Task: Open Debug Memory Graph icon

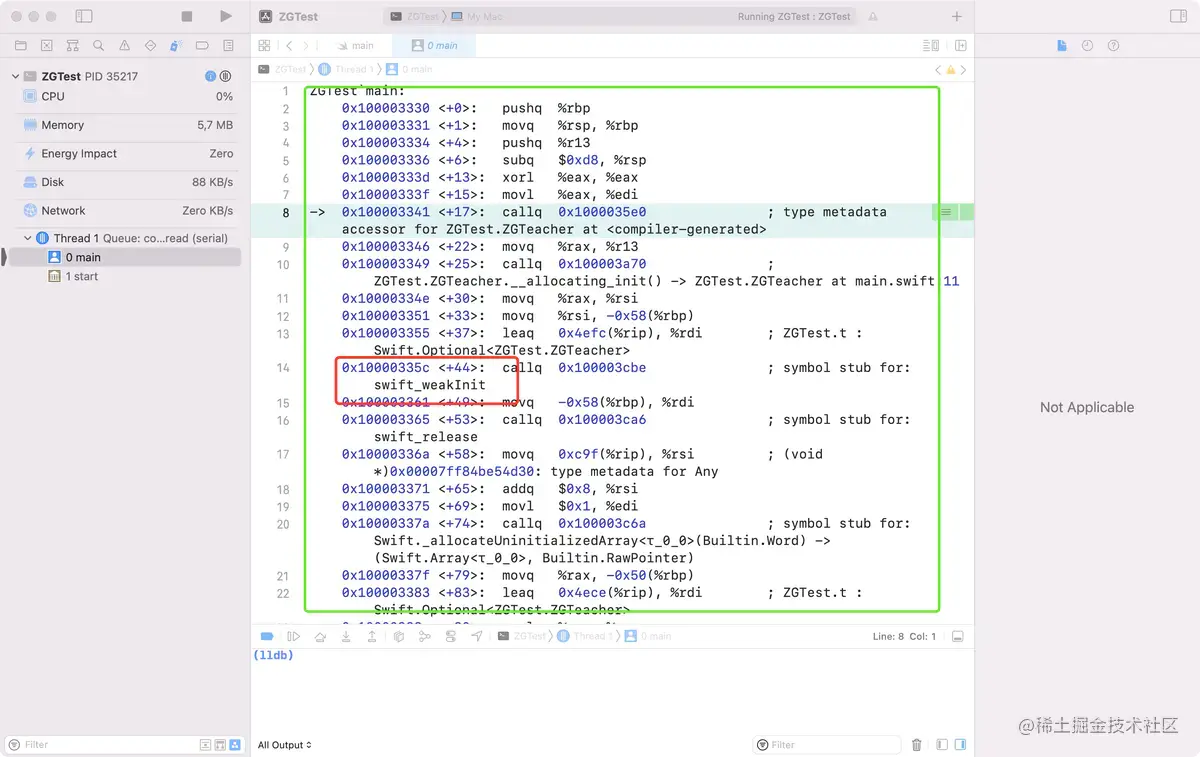Action: point(425,636)
